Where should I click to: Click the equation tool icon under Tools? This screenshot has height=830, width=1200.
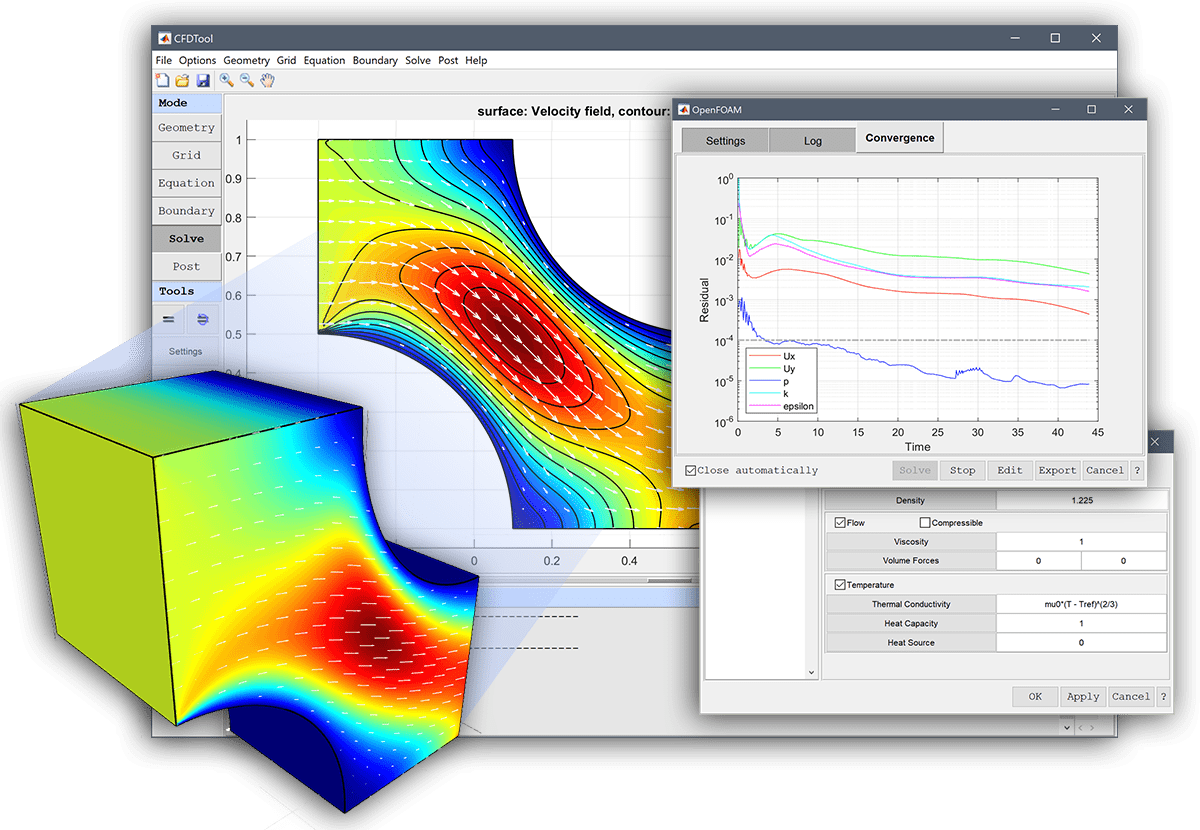[168, 318]
